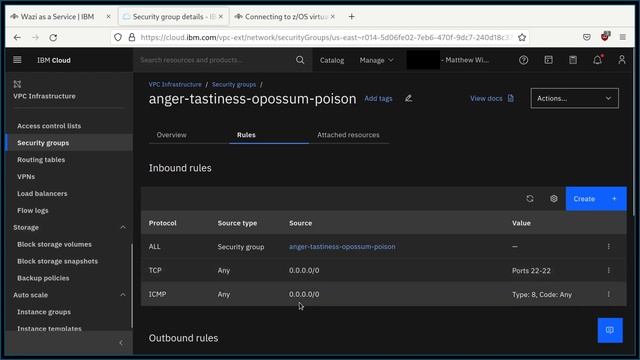Click the search magnifier icon

pos(300,60)
